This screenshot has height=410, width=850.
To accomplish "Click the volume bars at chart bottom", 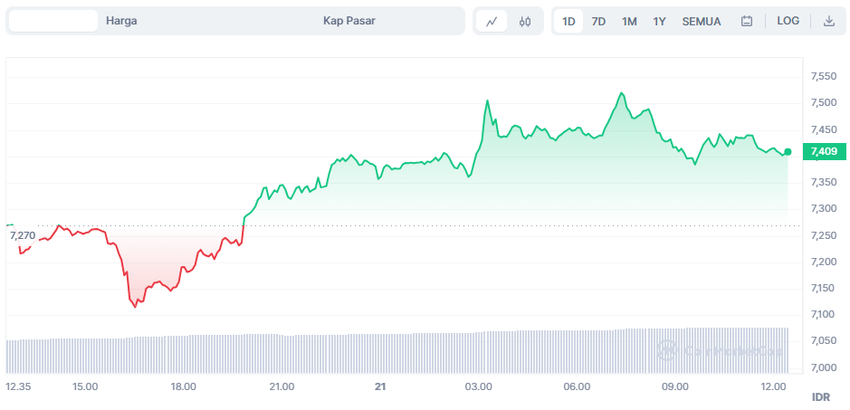I will tap(400, 352).
